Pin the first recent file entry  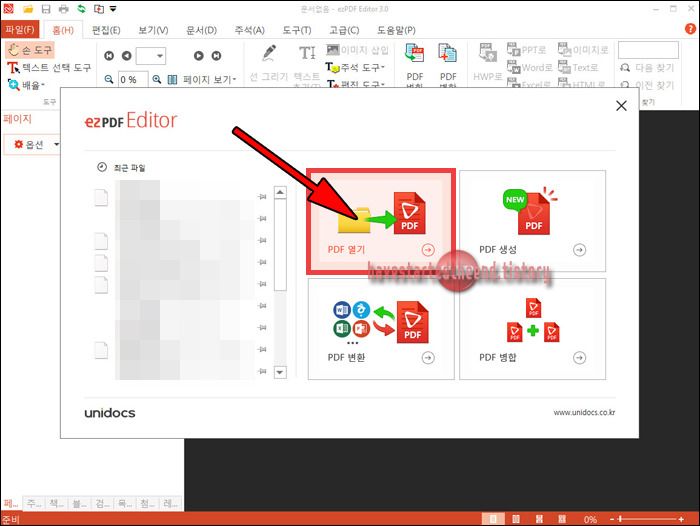point(262,196)
